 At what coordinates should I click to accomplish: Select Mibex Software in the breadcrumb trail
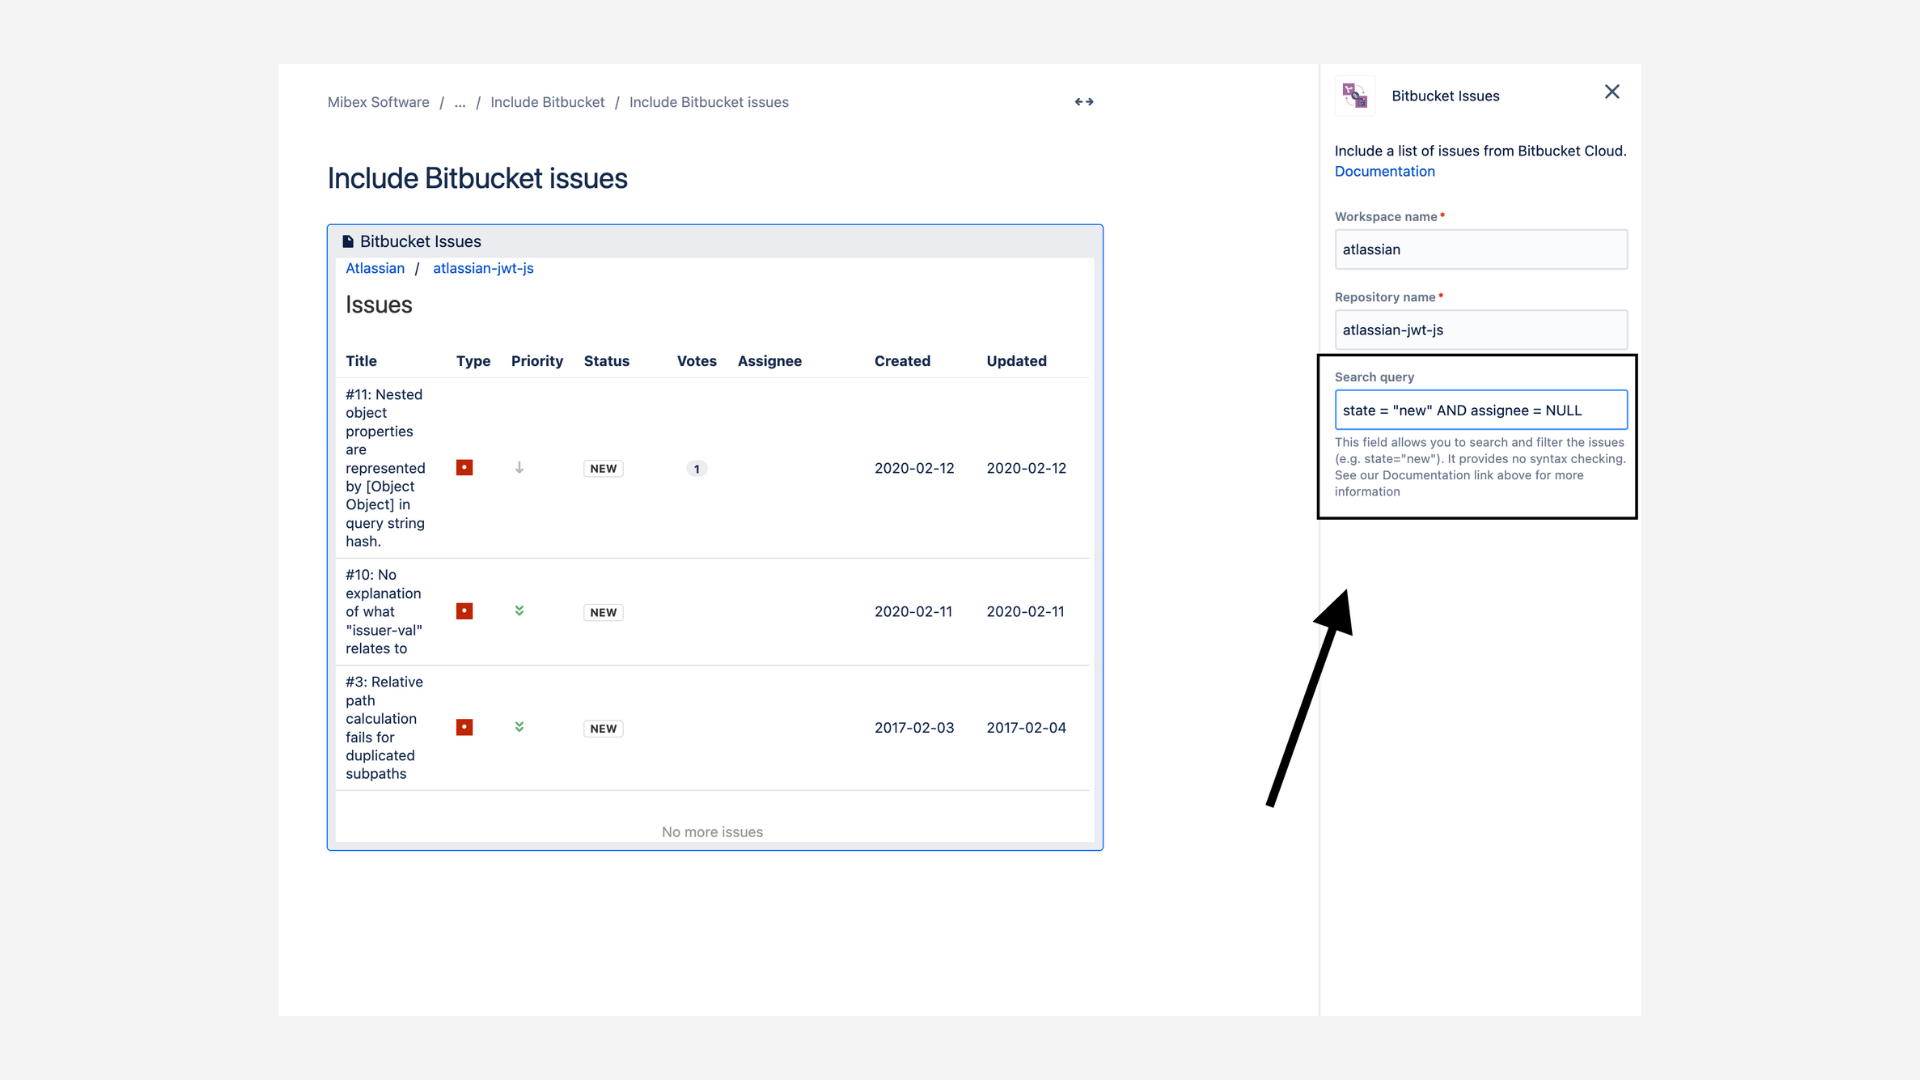(378, 102)
